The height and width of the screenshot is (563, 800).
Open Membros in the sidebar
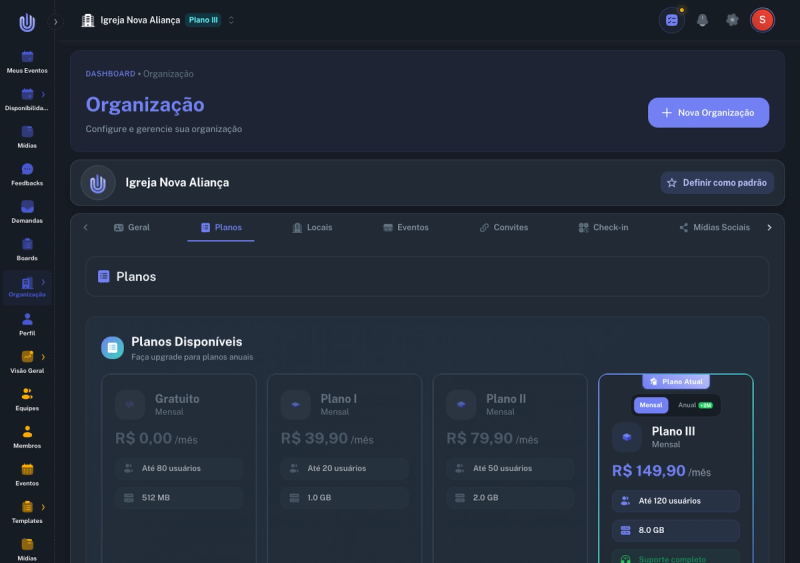coord(27,437)
